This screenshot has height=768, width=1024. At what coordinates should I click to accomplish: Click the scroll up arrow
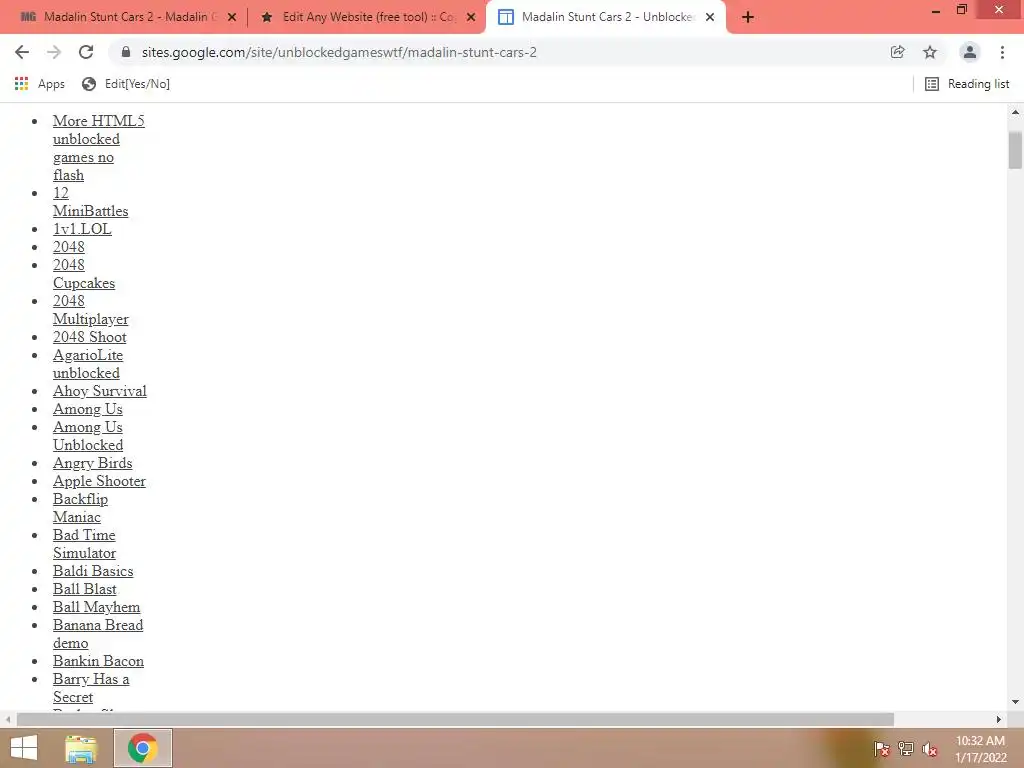1015,112
